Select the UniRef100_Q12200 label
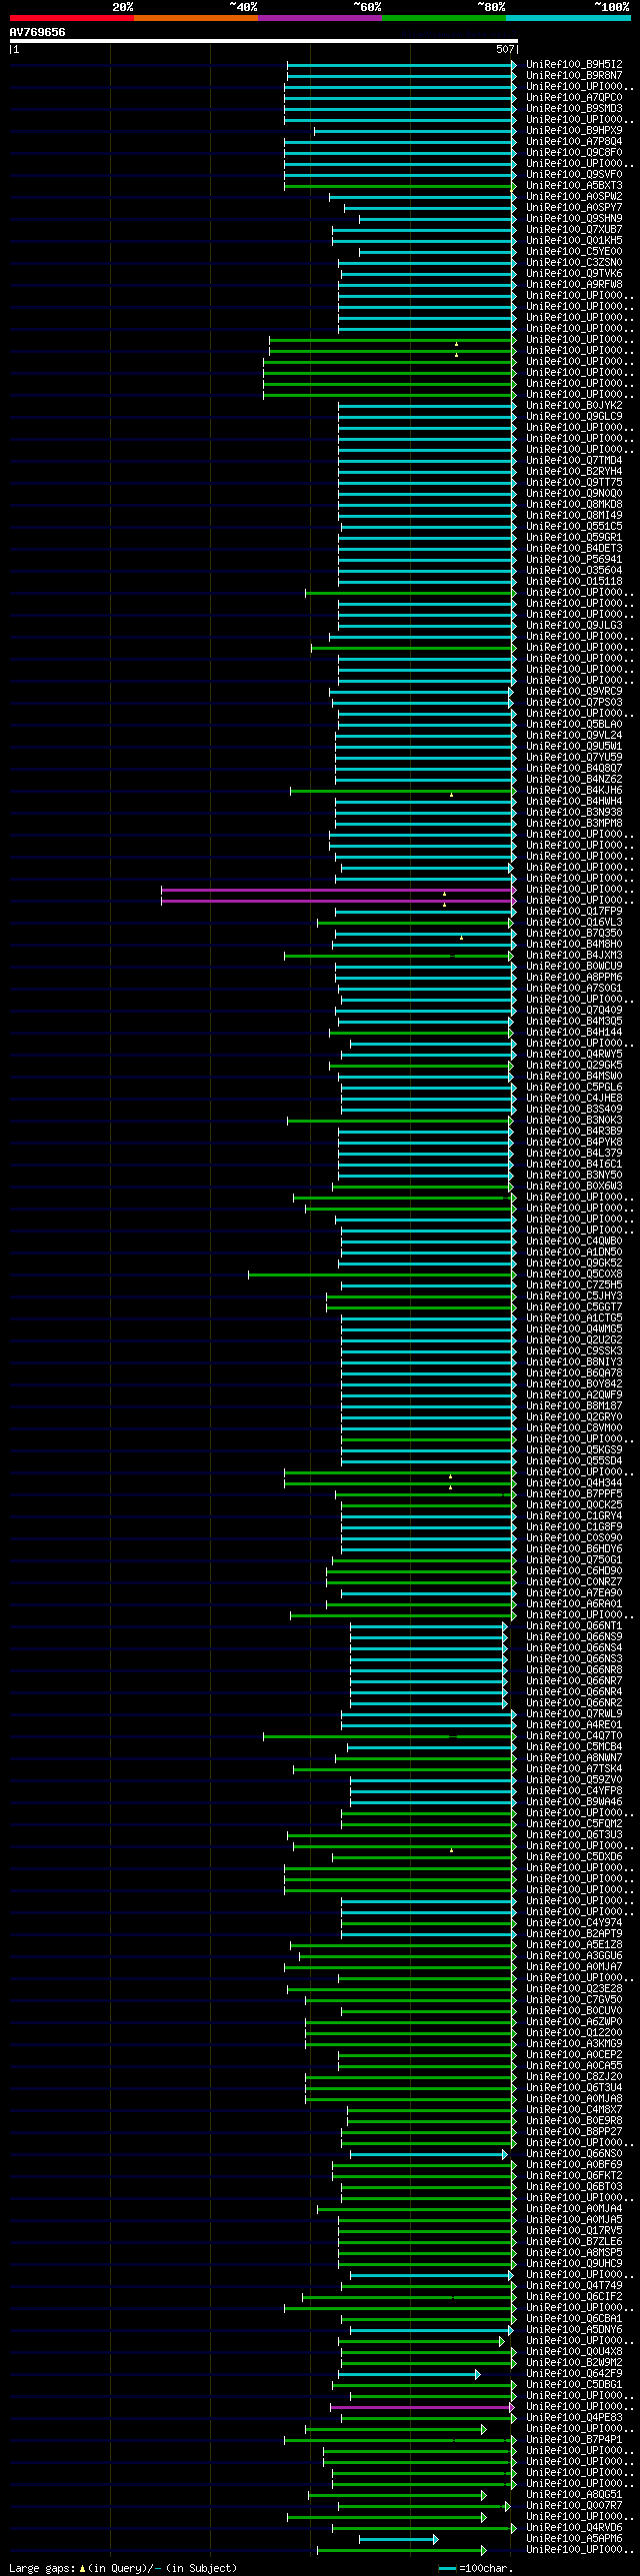The width and height of the screenshot is (640, 2576). click(574, 2034)
